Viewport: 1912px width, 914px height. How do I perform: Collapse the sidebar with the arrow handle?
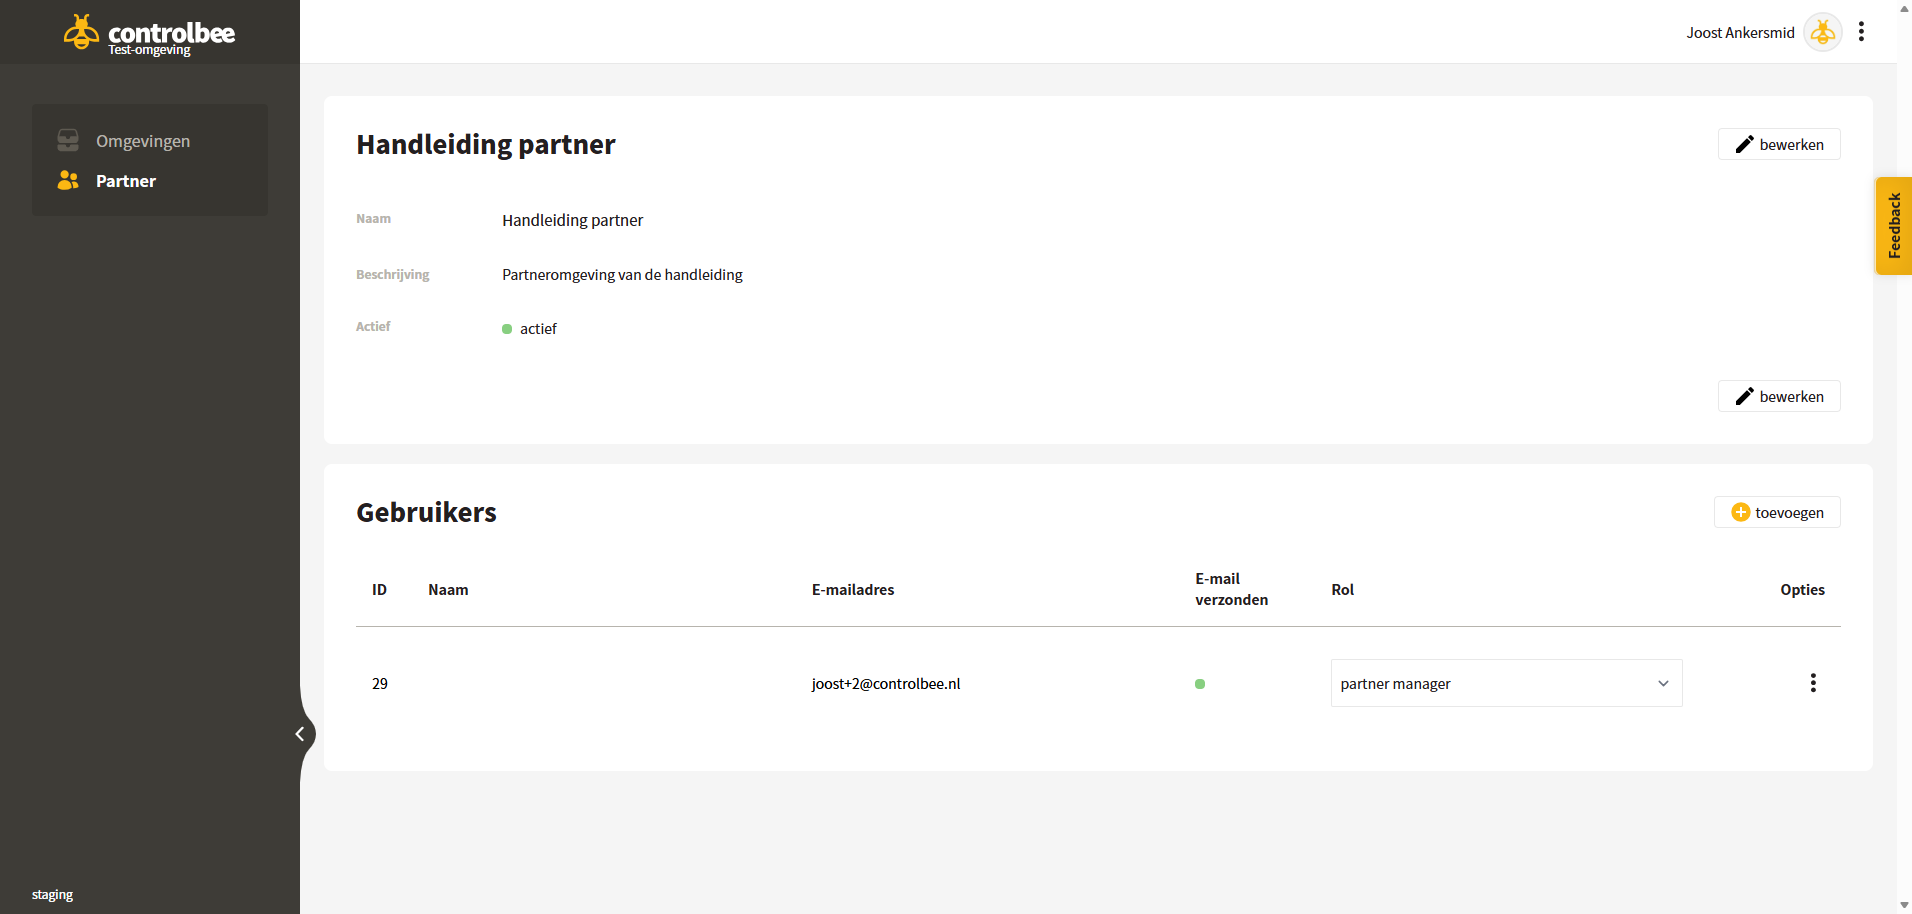click(299, 734)
